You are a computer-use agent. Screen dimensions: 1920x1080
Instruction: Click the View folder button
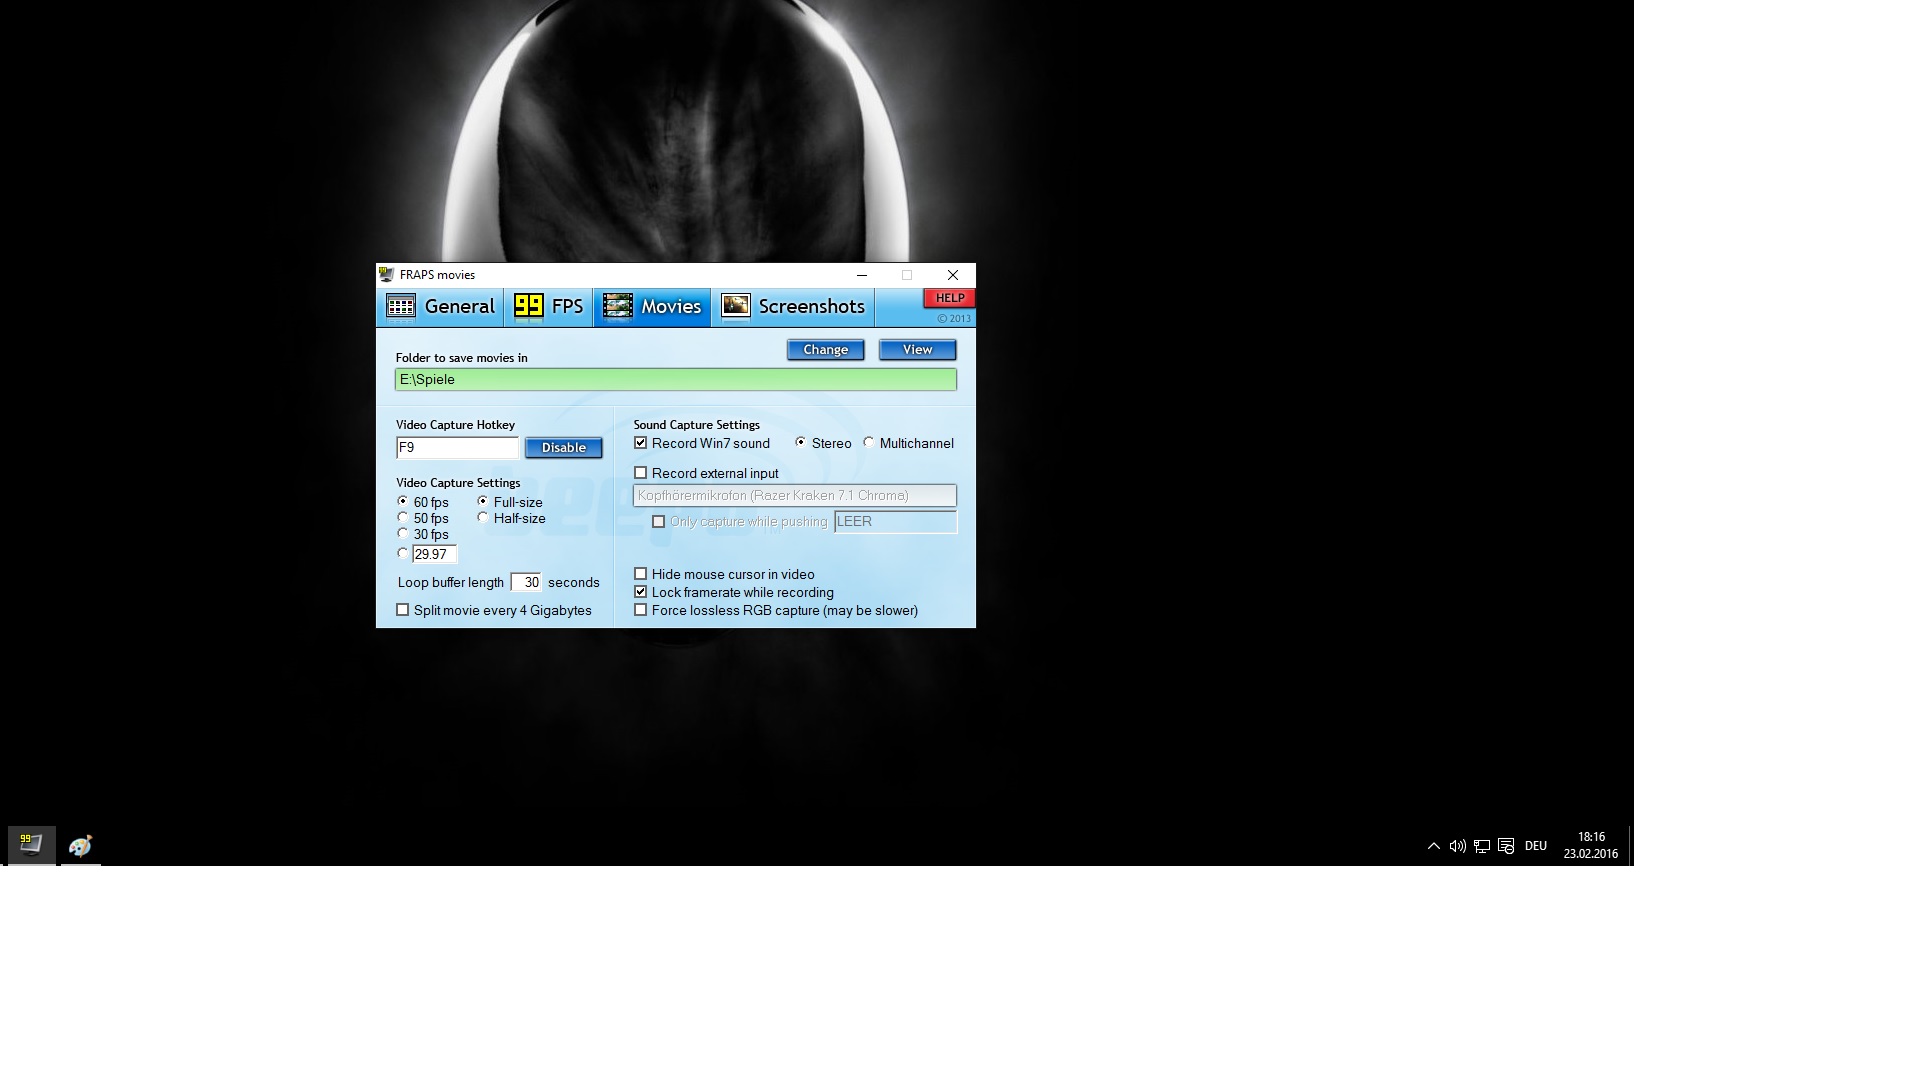[917, 350]
